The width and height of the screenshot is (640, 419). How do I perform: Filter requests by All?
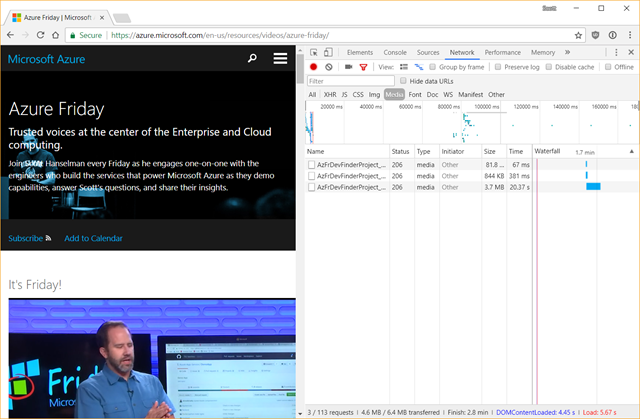pyautogui.click(x=312, y=95)
